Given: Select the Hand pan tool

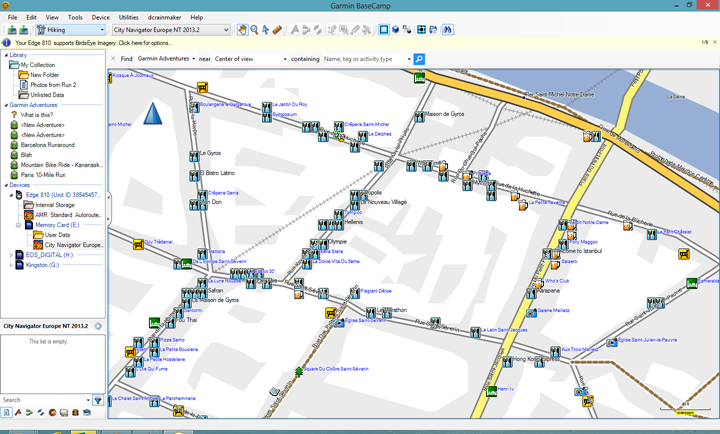Looking at the screenshot, I should tap(242, 30).
